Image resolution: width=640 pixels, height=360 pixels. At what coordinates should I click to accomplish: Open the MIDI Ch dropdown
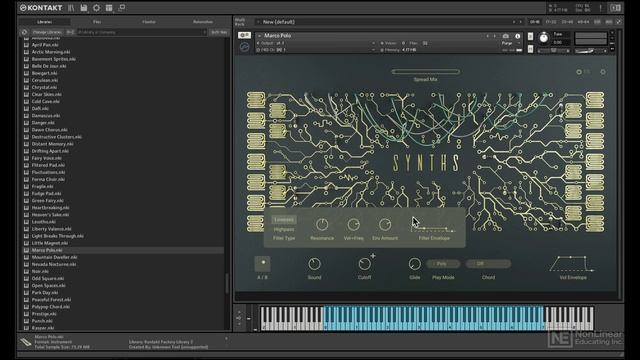[315, 50]
